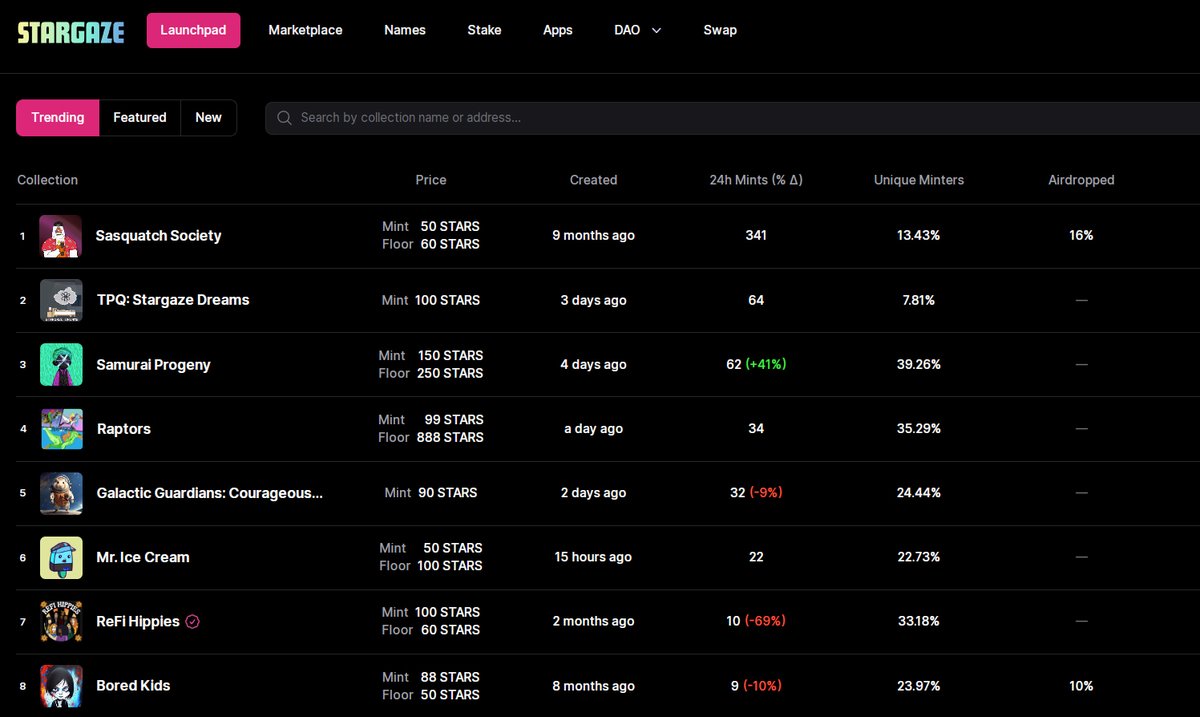1200x717 pixels.
Task: Click Bored Kids -10% change
Action: click(x=761, y=686)
